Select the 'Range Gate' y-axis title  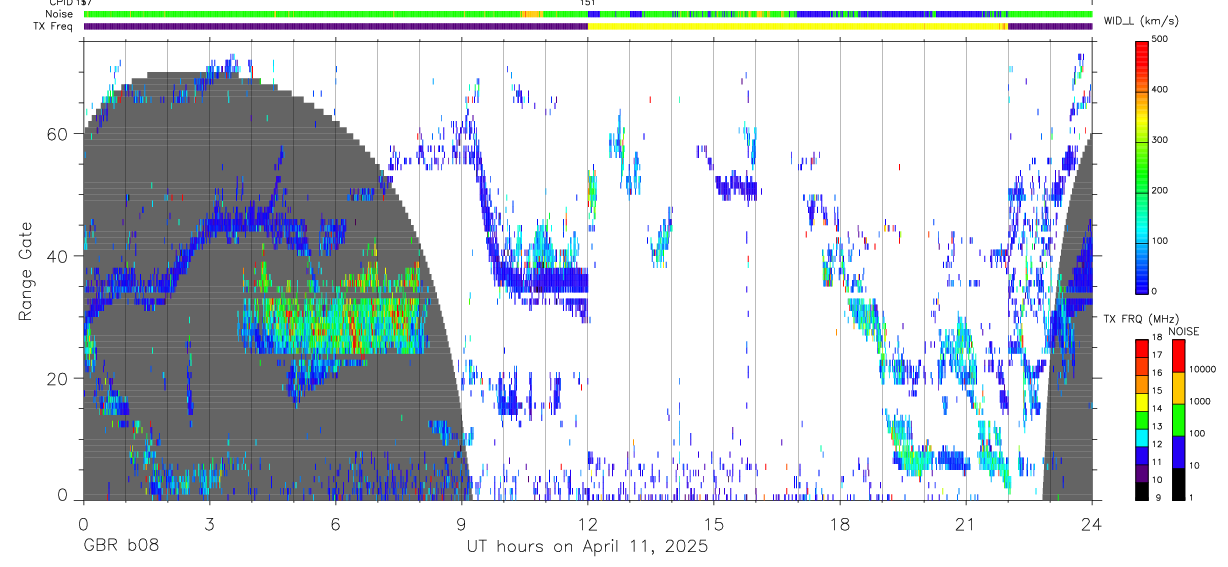pos(28,272)
